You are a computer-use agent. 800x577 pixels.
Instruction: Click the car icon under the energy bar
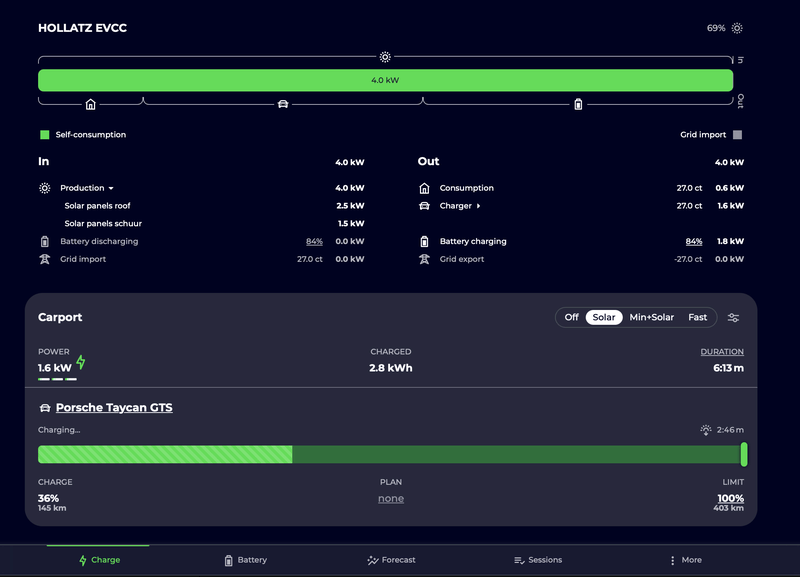[283, 104]
